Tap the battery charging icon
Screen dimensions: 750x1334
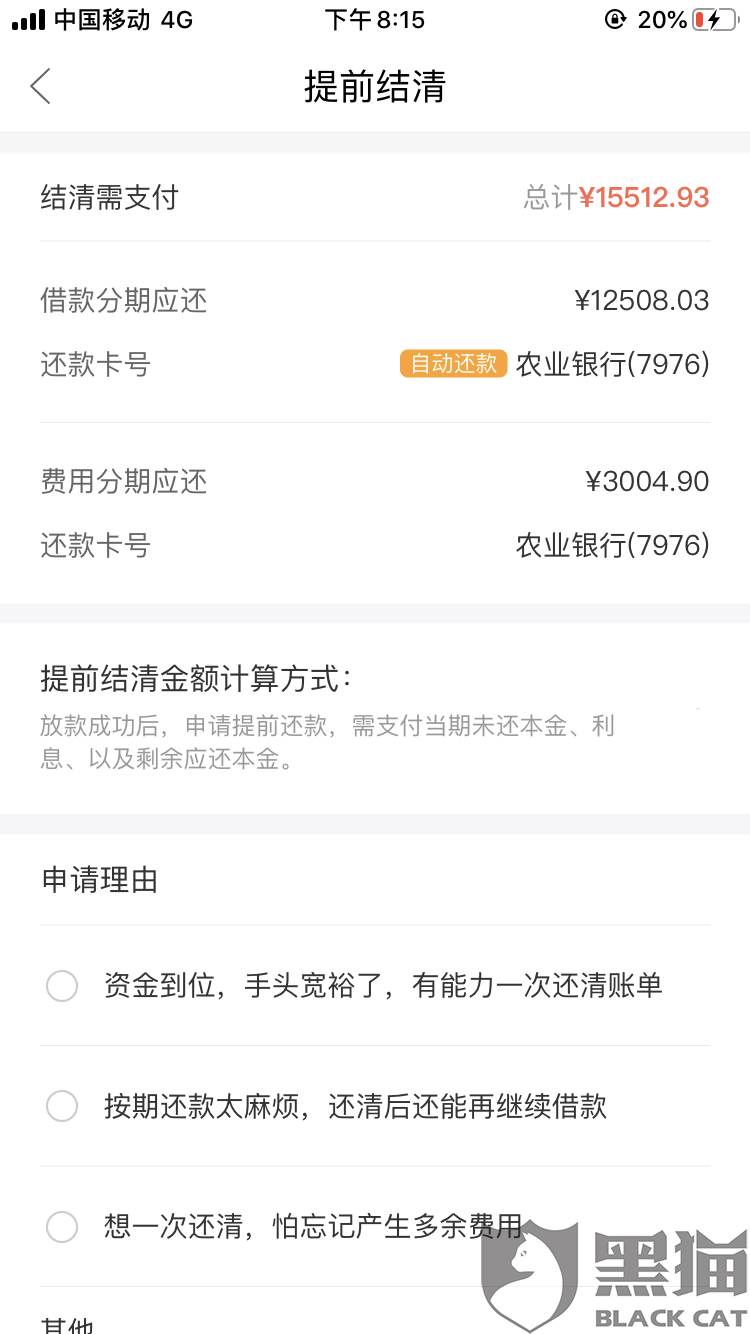click(x=715, y=20)
